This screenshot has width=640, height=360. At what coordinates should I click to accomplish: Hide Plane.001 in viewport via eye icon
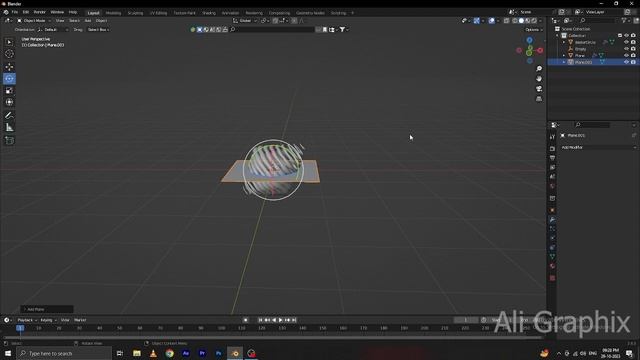(626, 62)
